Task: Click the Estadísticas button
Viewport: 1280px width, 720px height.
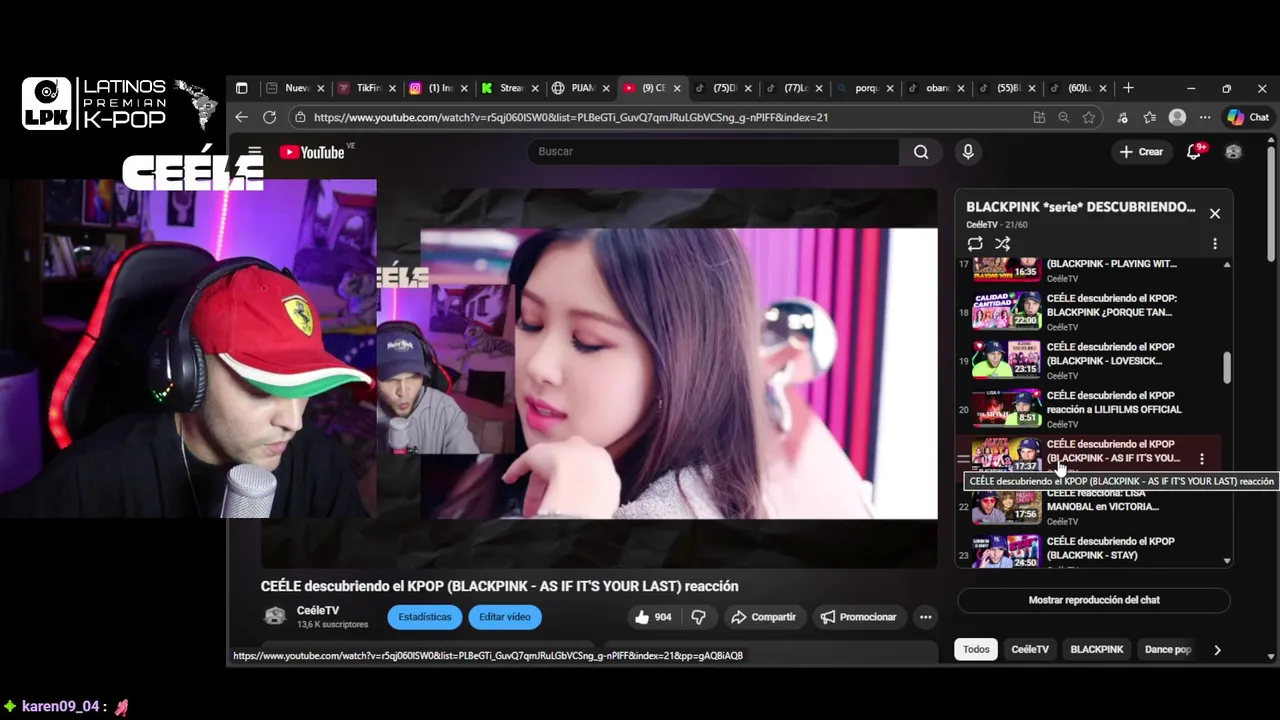Action: coord(425,617)
